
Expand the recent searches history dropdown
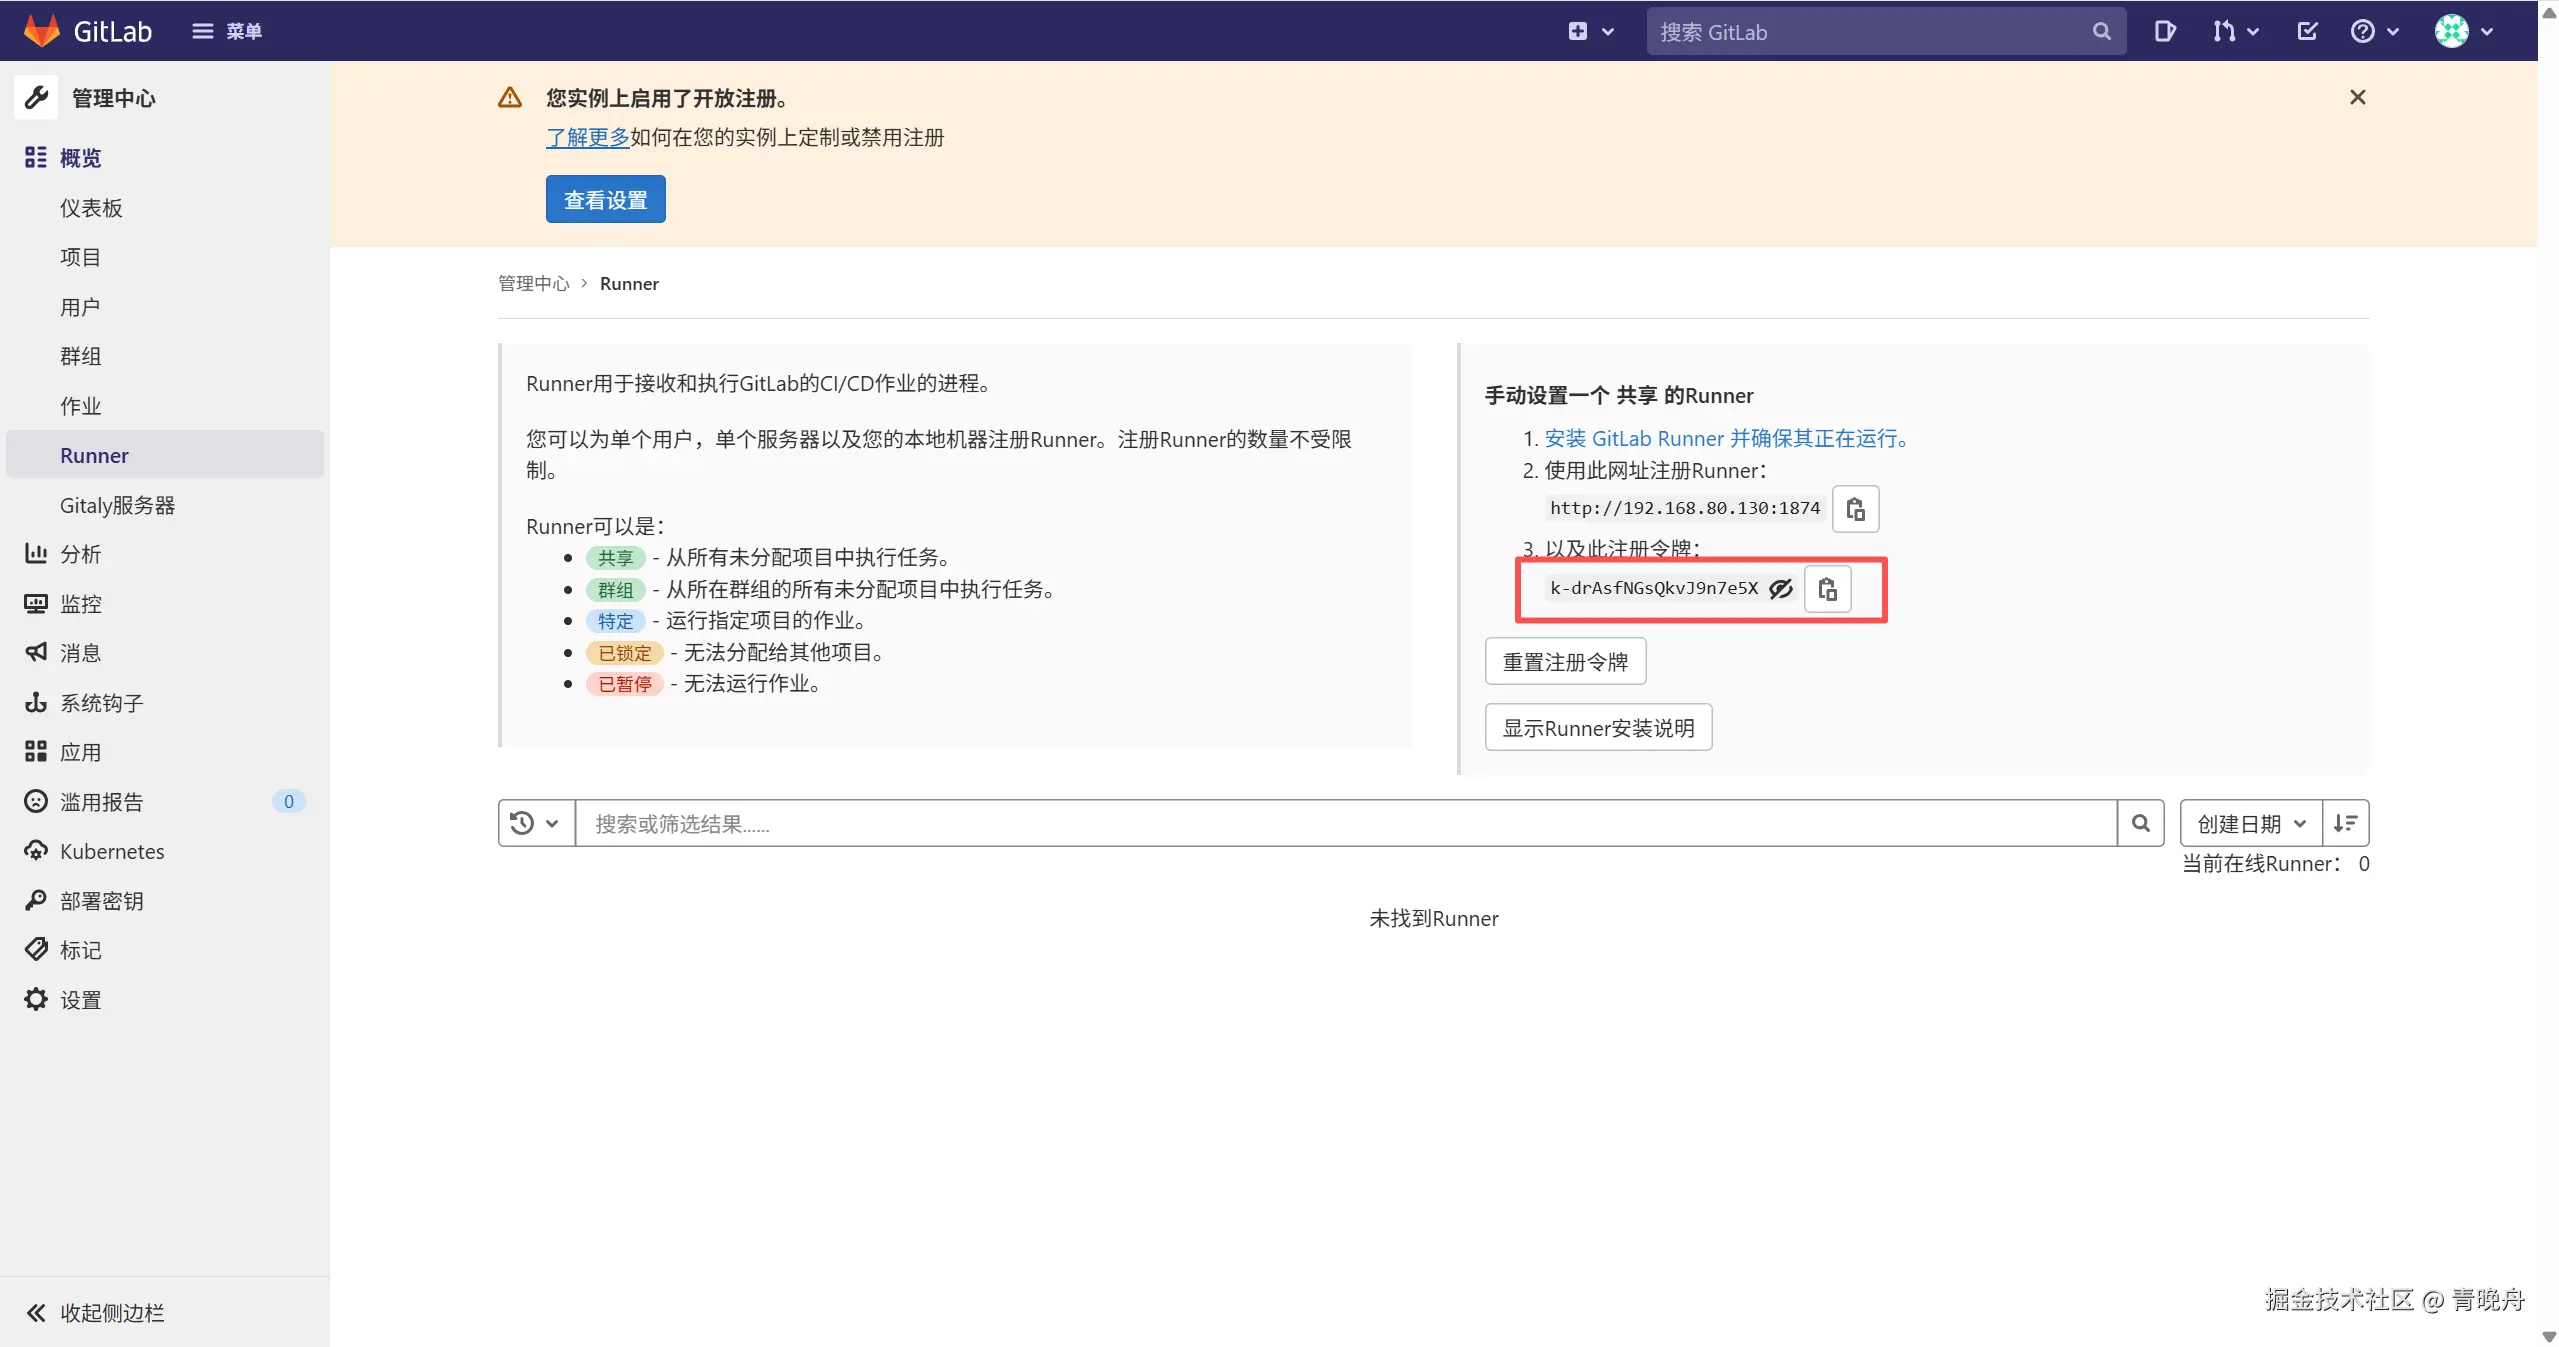[535, 823]
